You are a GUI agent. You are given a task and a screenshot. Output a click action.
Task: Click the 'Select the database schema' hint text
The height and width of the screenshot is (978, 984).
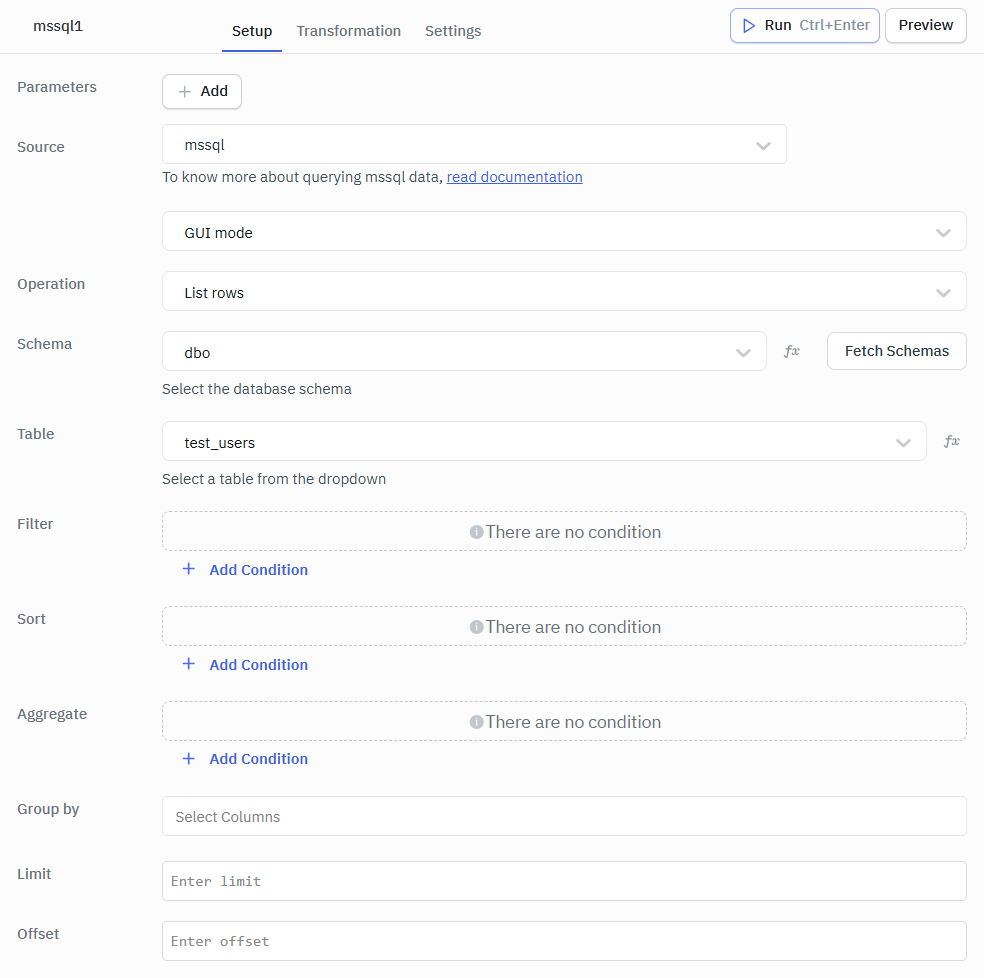click(257, 389)
